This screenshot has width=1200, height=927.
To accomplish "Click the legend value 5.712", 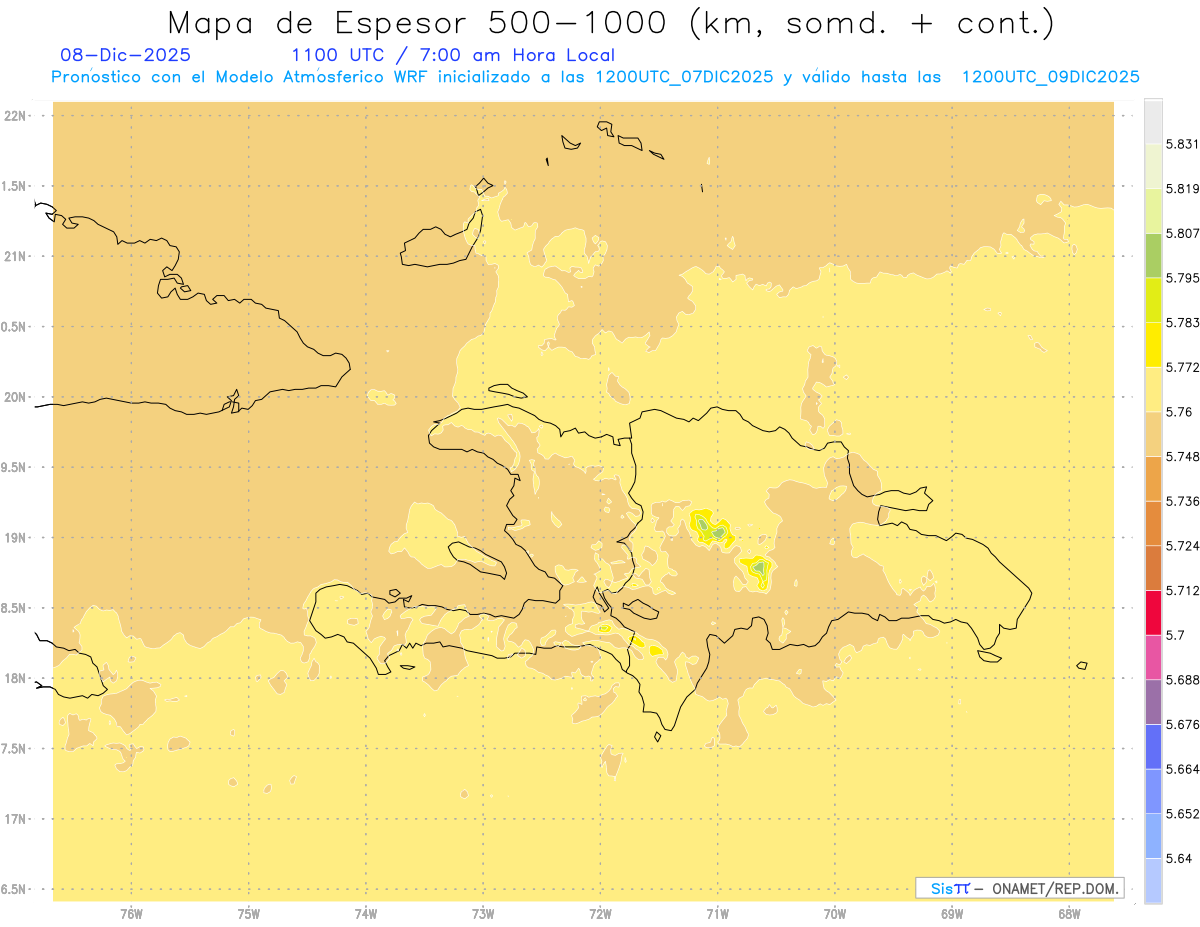I will pos(1182,591).
